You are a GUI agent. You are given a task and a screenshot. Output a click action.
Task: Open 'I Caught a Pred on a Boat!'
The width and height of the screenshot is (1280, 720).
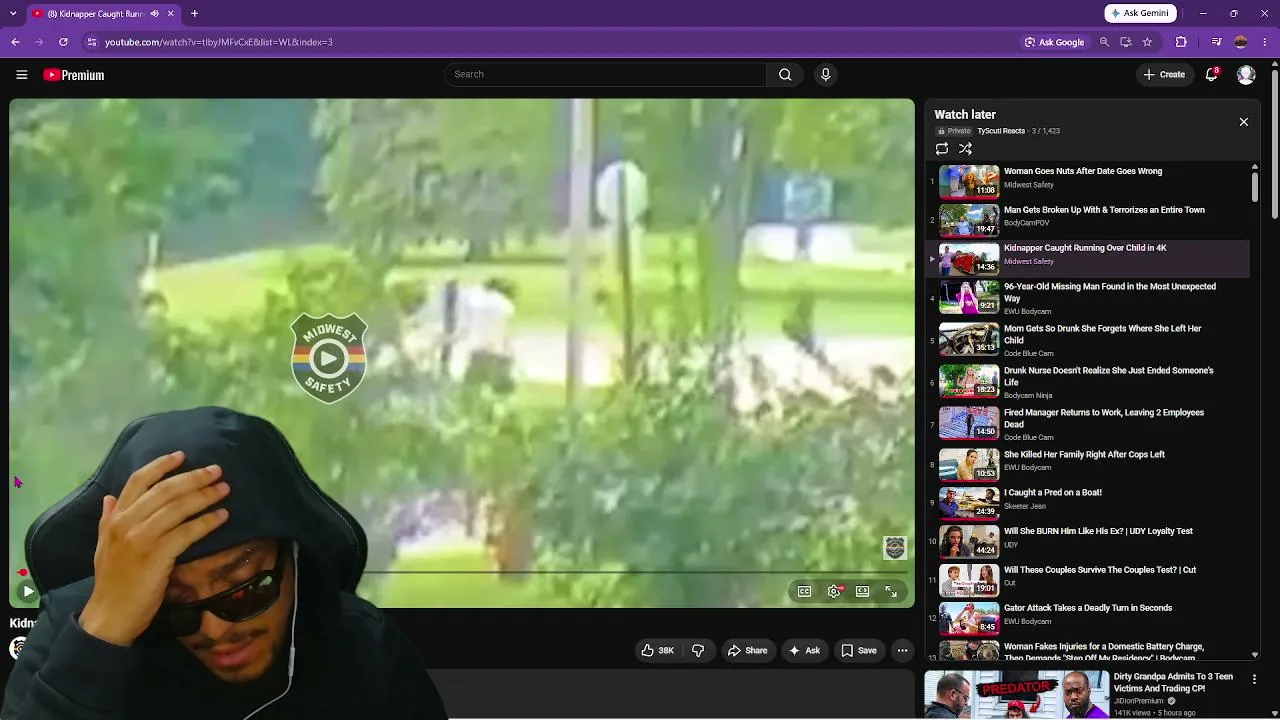(x=1053, y=492)
